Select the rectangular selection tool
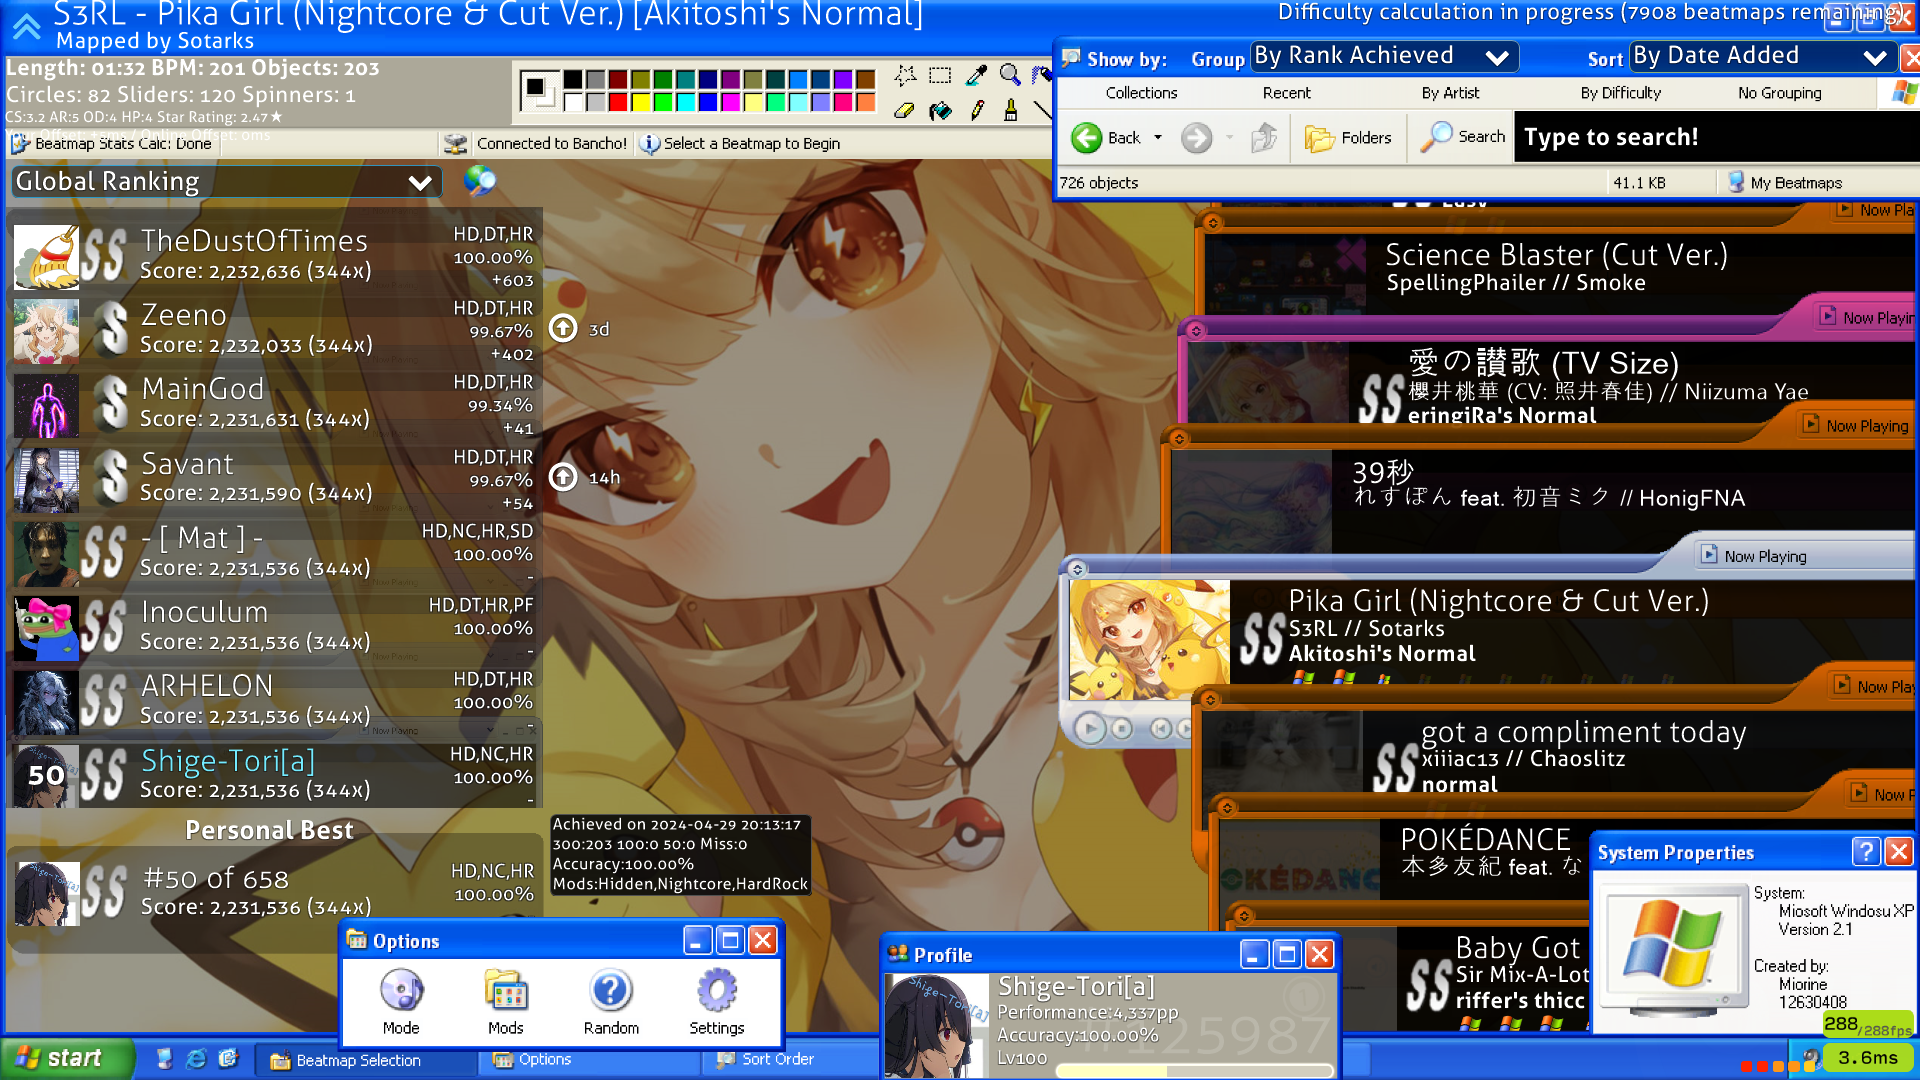 [x=940, y=75]
